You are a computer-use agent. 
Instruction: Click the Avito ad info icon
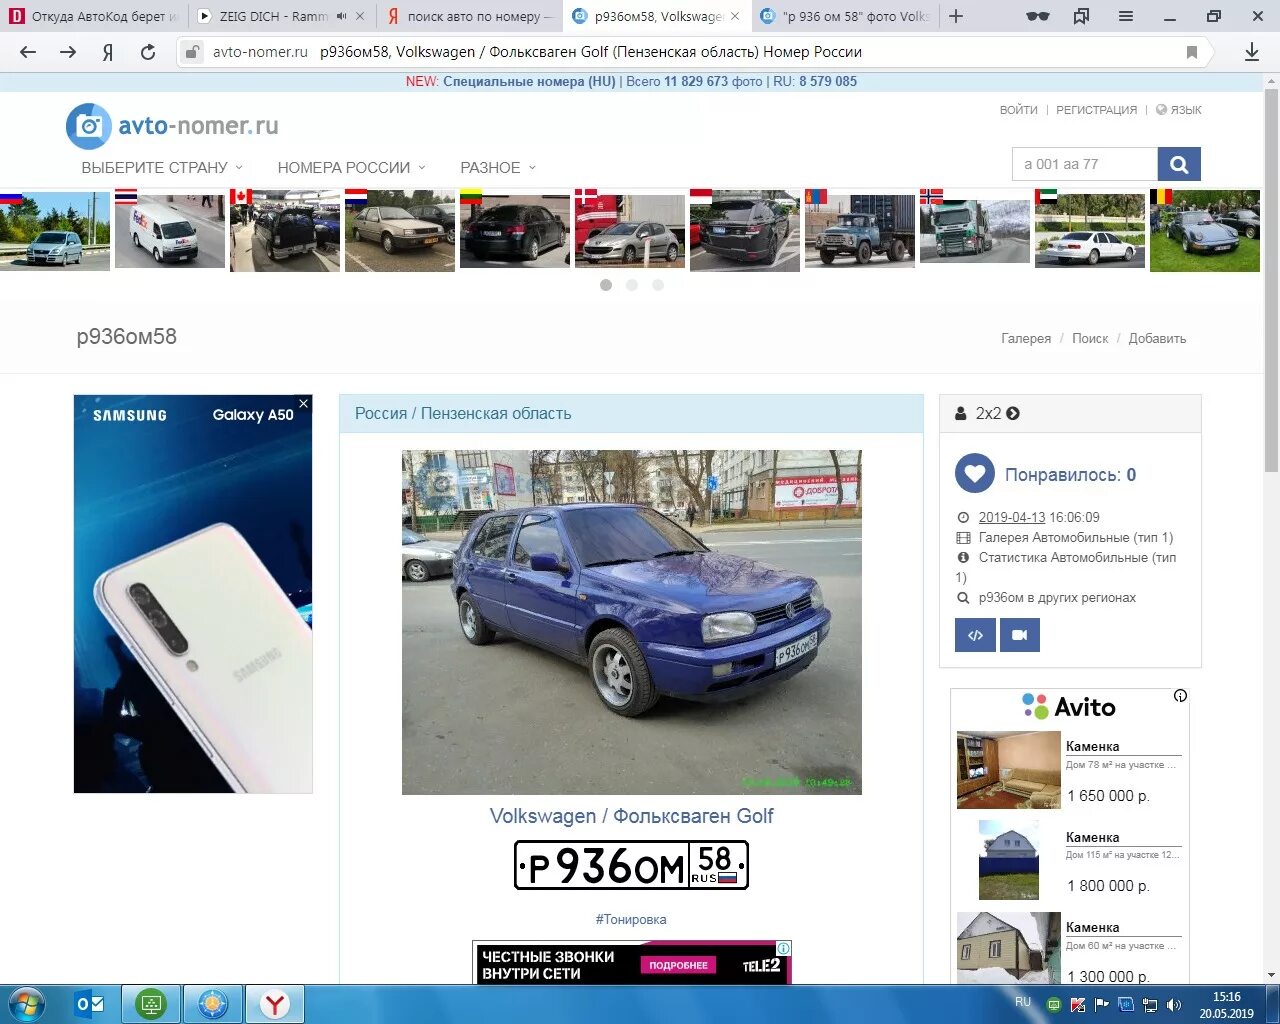[1180, 696]
